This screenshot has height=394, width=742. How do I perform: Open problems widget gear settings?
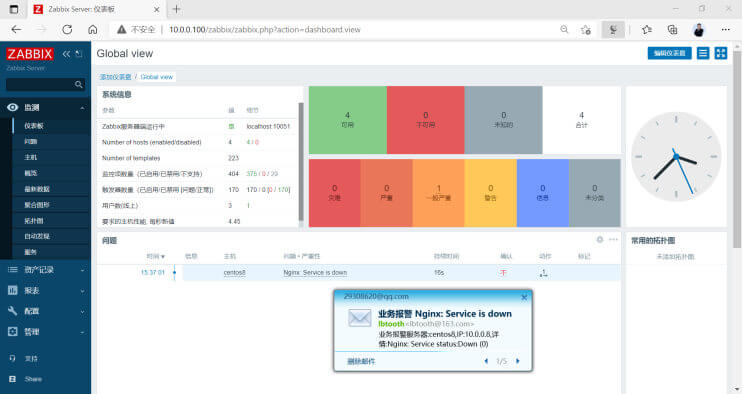(600, 239)
